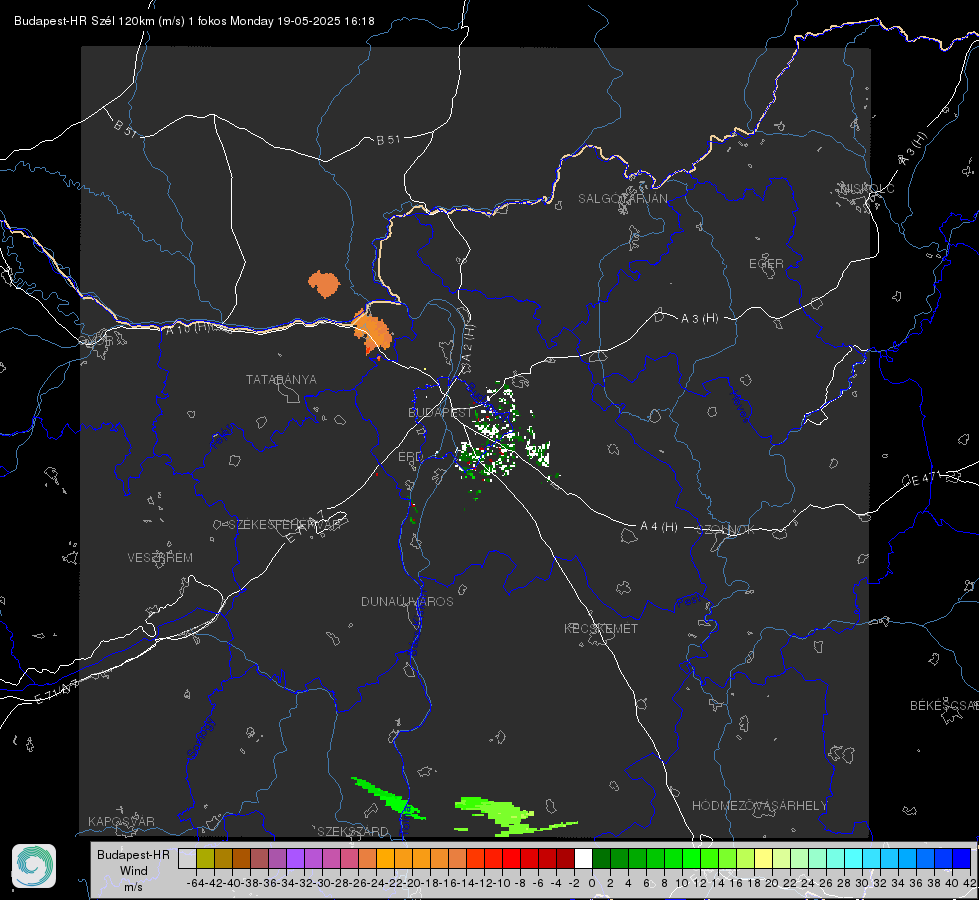The image size is (979, 900).
Task: Click the SALGOTARJAN city label
Action: (622, 199)
